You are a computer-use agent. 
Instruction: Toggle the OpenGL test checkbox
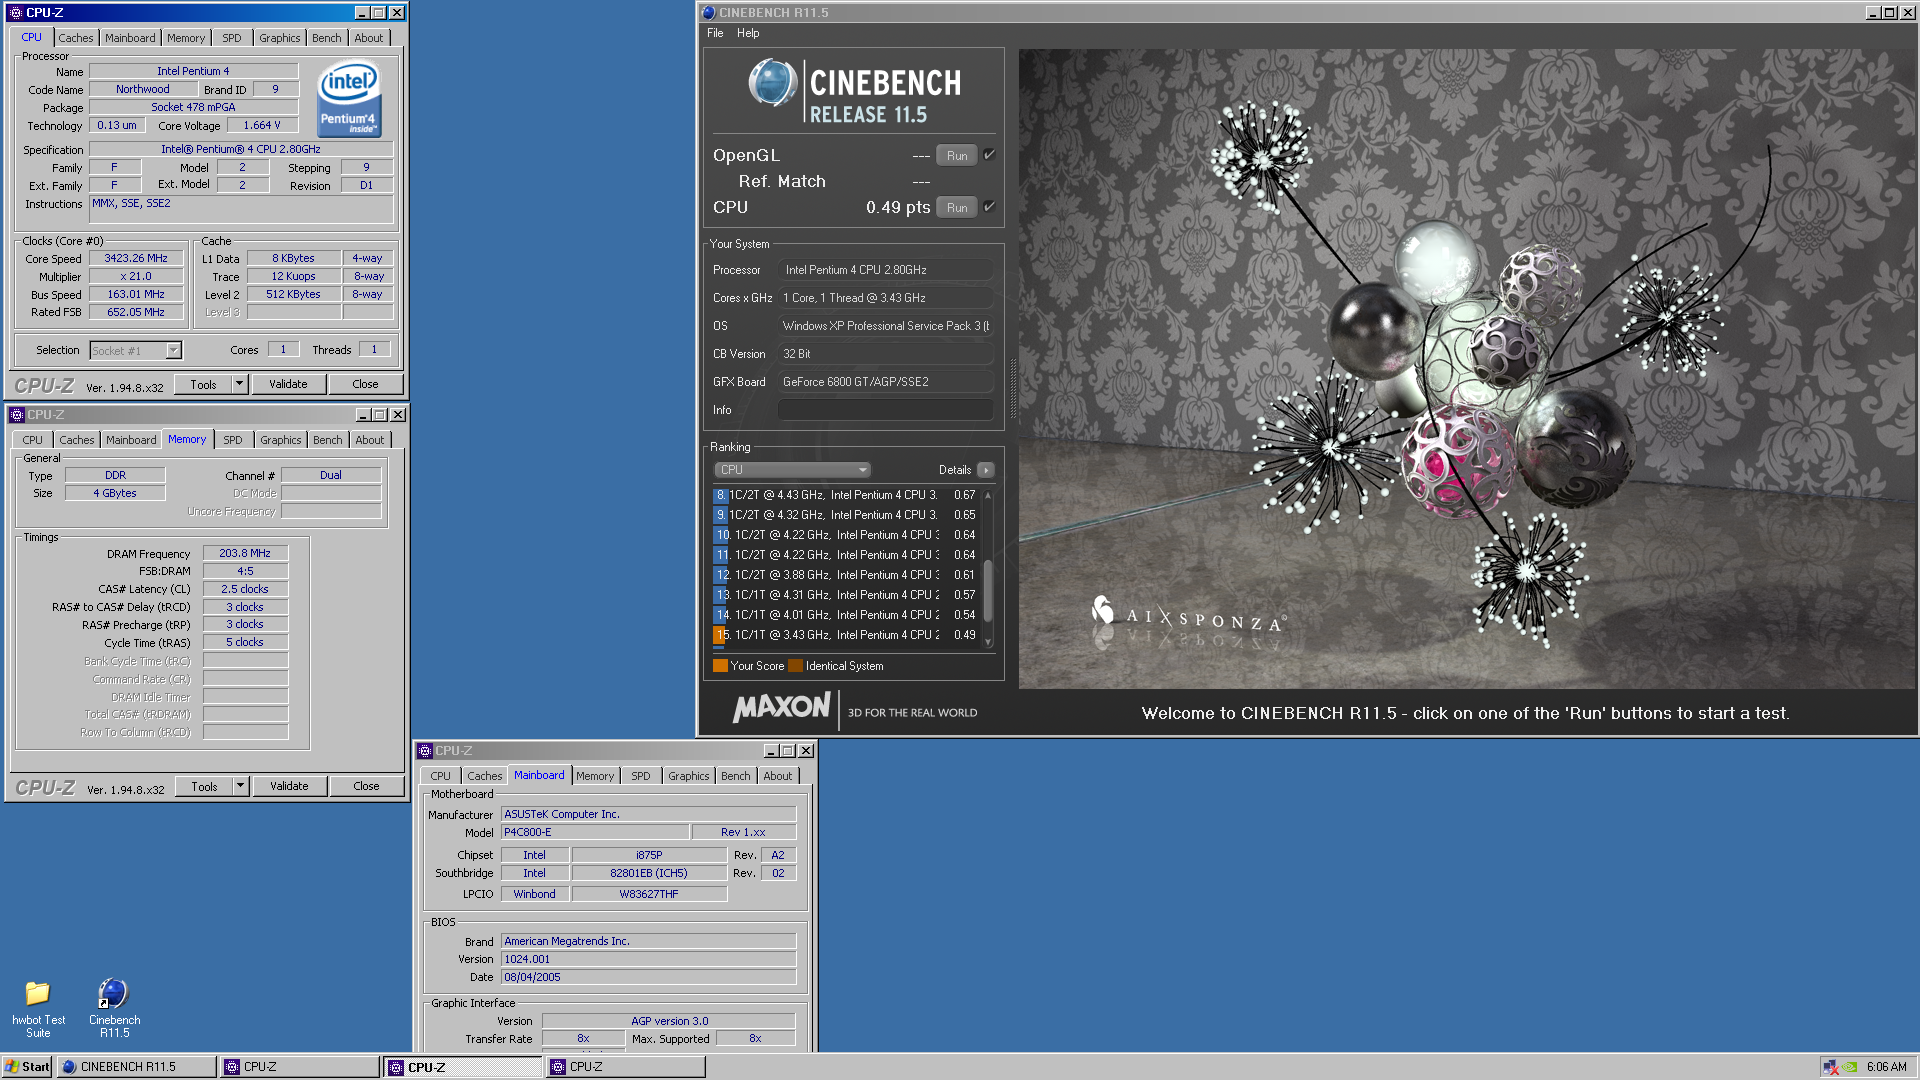(989, 155)
